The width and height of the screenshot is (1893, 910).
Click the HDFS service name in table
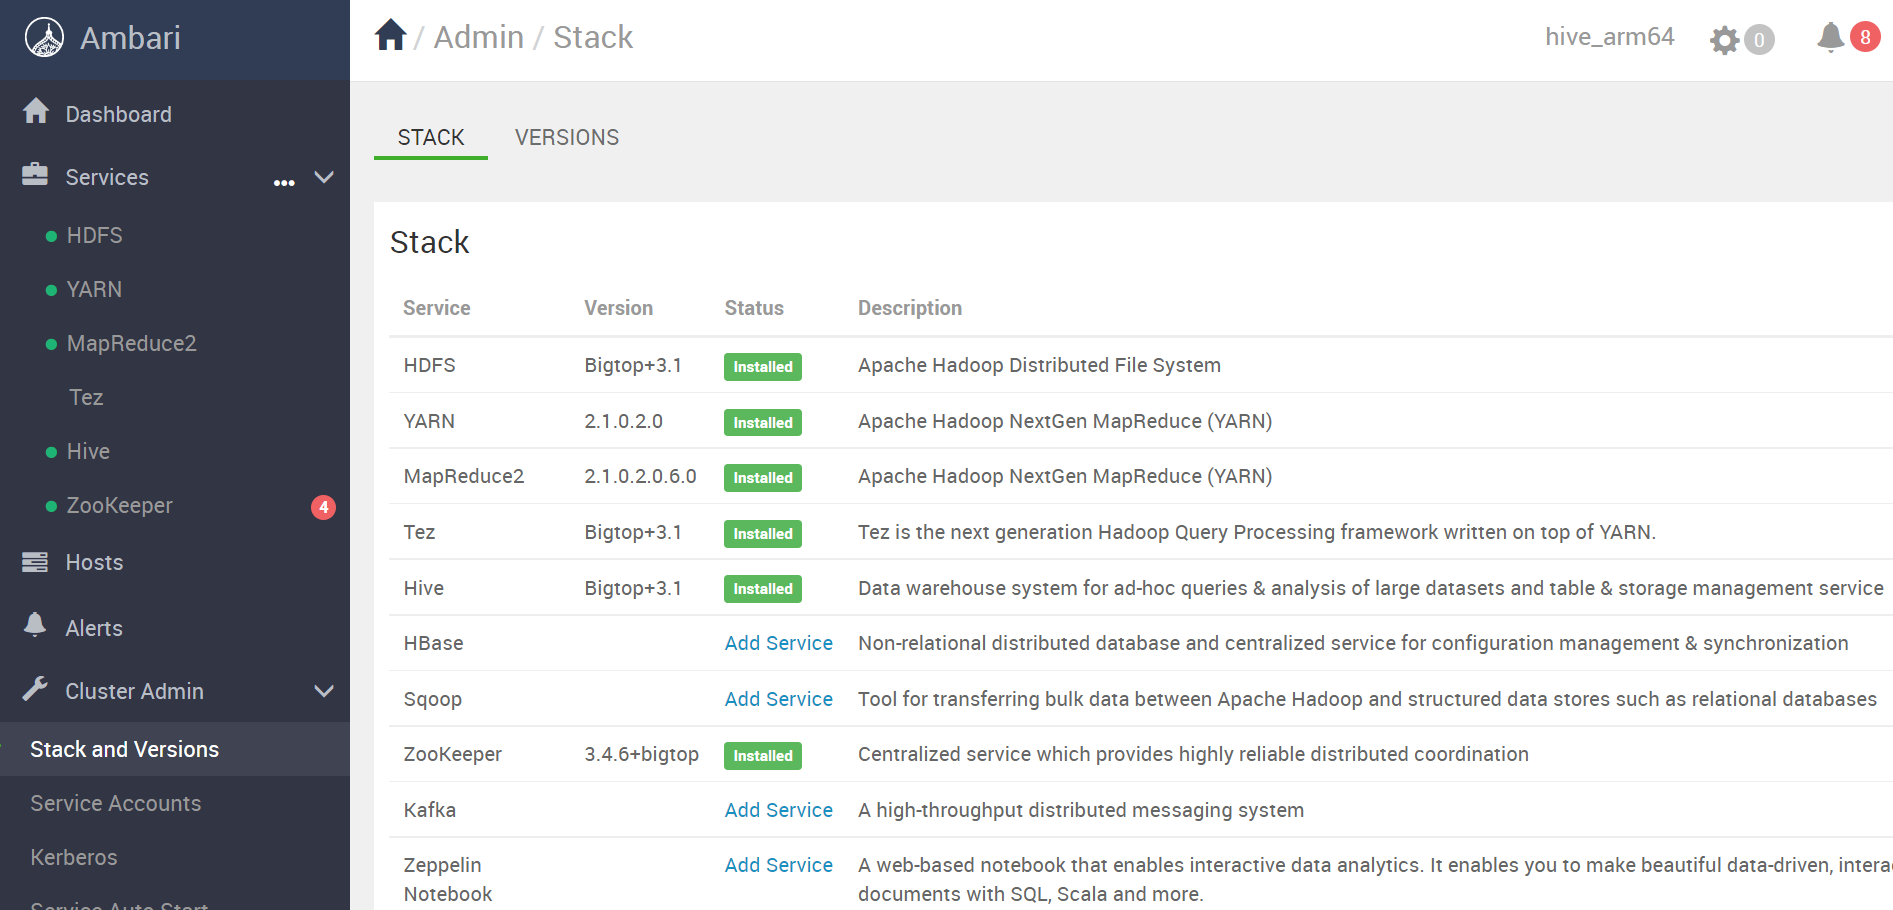(429, 365)
